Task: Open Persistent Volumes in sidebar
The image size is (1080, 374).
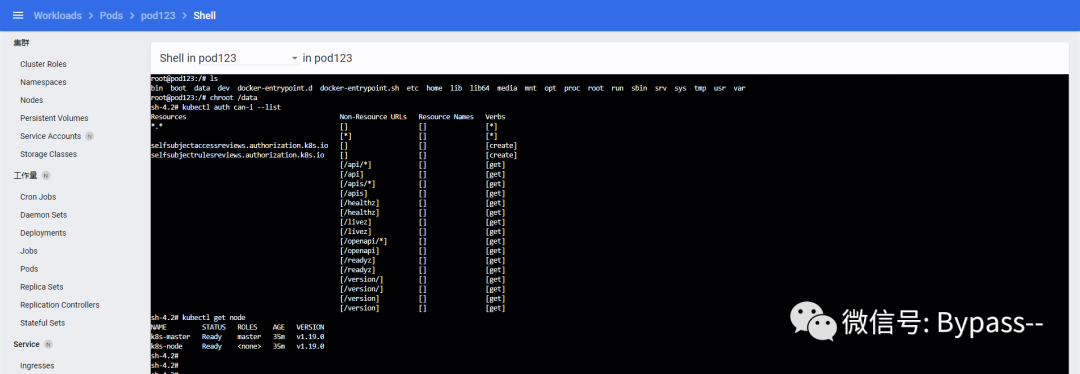Action: (54, 118)
